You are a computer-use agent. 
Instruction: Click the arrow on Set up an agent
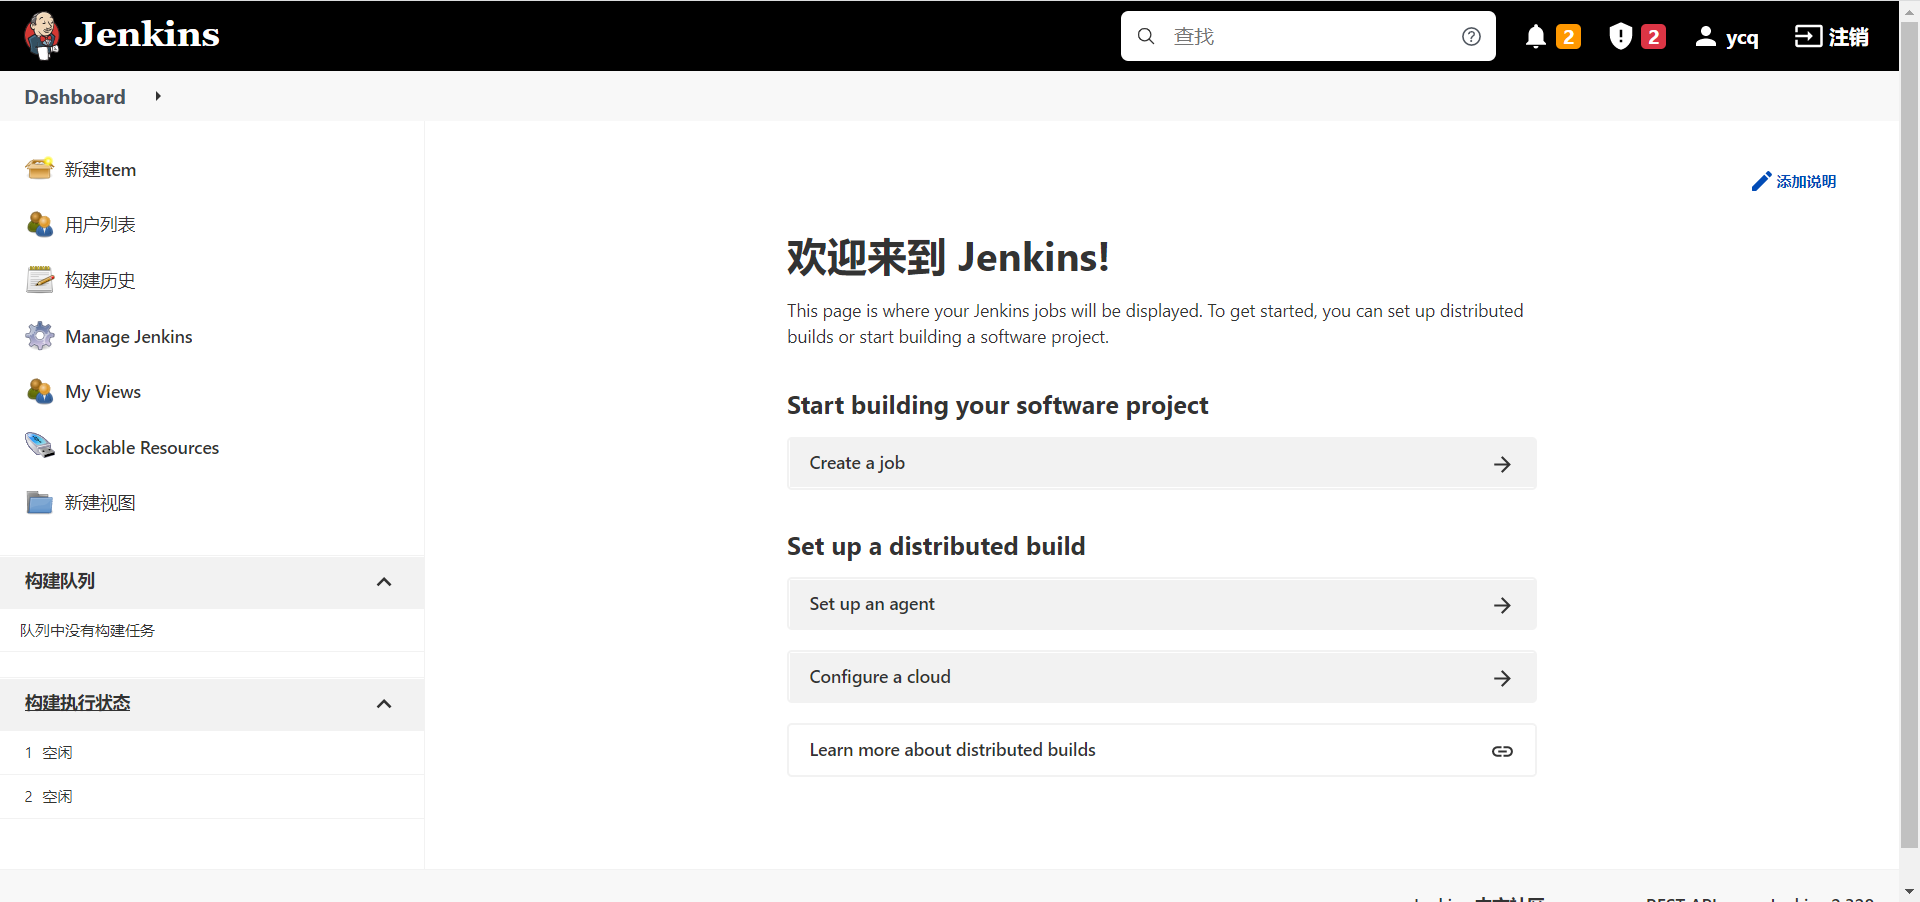coord(1502,605)
